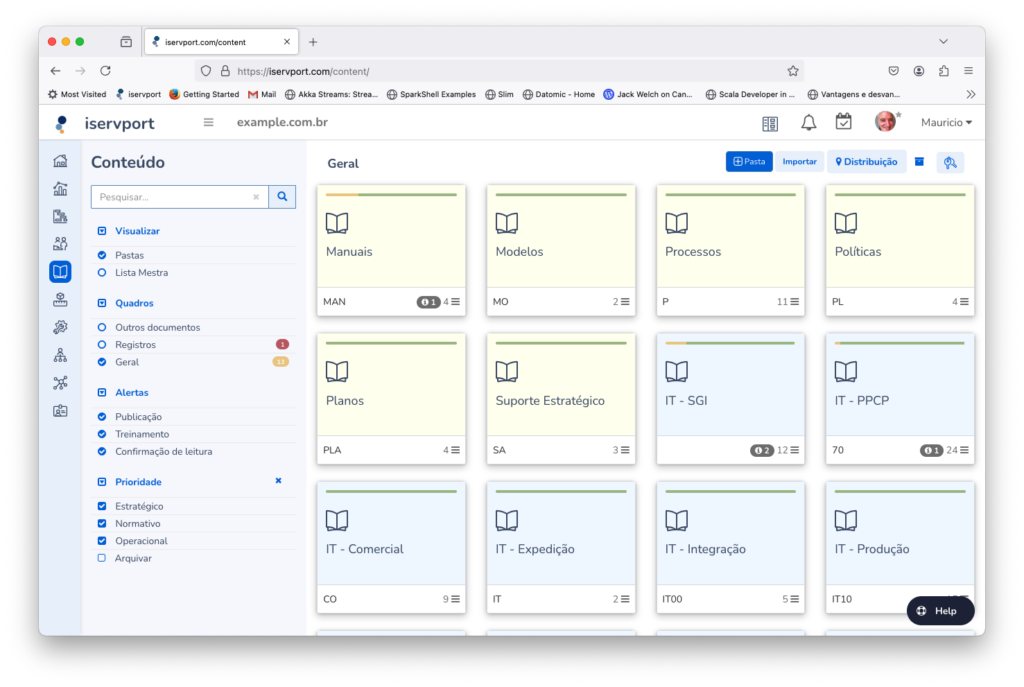
Task: Open the Datomic - Home bookmark
Action: click(558, 94)
